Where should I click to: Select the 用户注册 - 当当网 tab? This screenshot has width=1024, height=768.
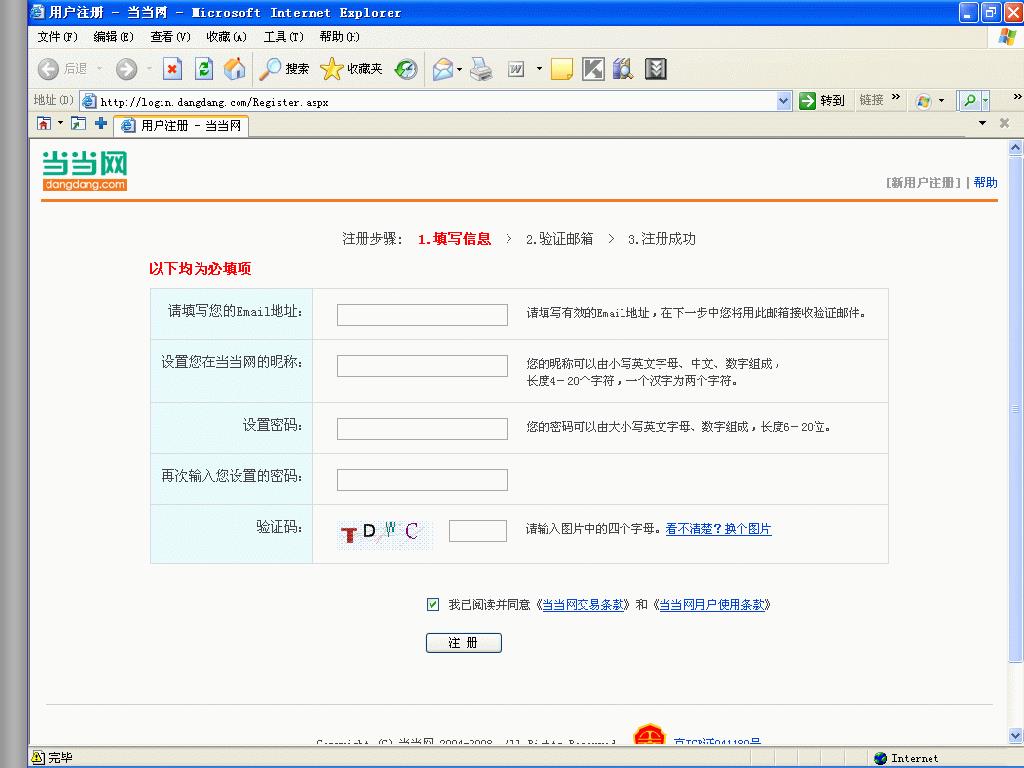pyautogui.click(x=182, y=125)
